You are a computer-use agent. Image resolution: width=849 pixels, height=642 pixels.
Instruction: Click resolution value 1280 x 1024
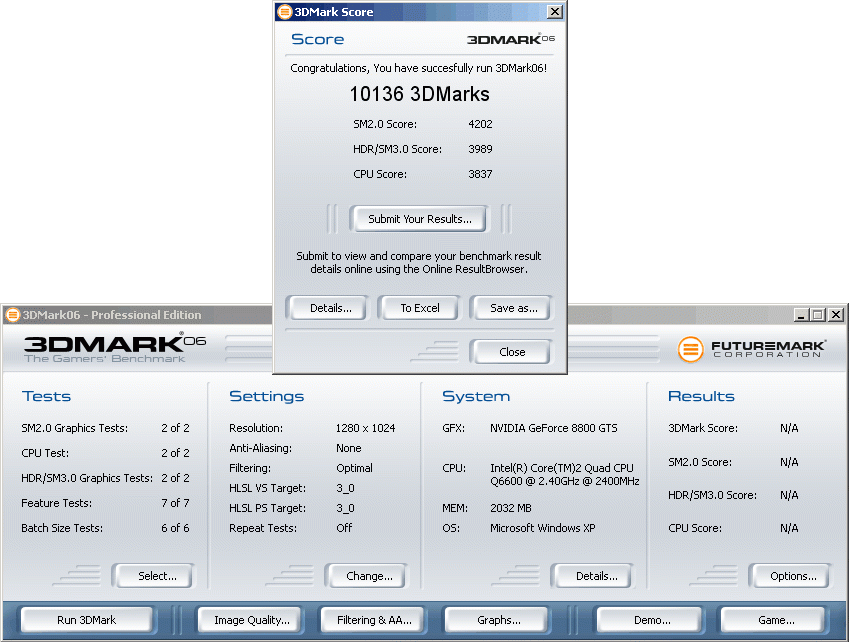click(365, 428)
